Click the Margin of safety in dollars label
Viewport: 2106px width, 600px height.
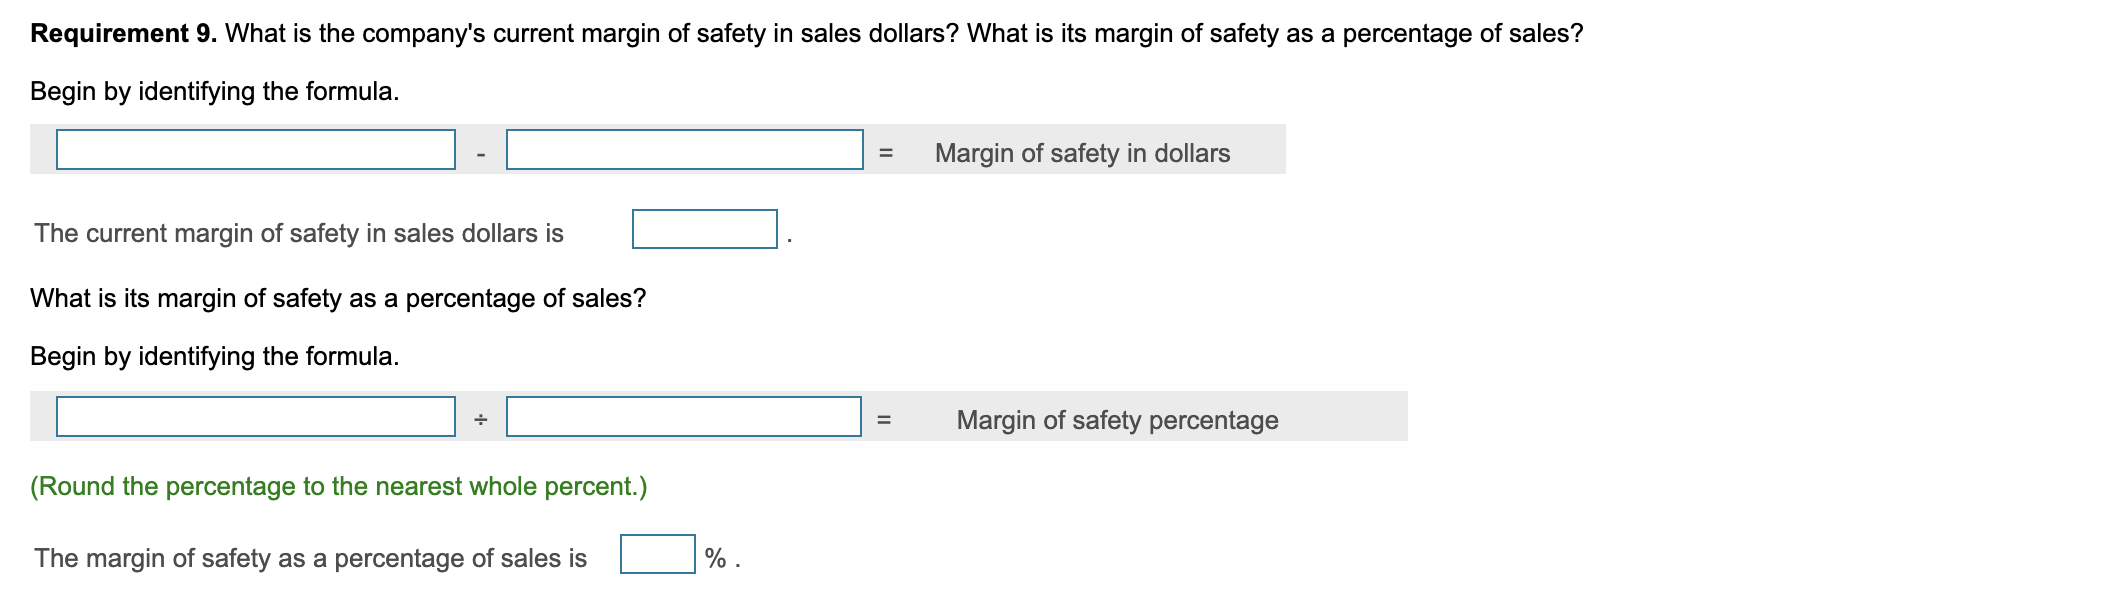pos(1081,153)
